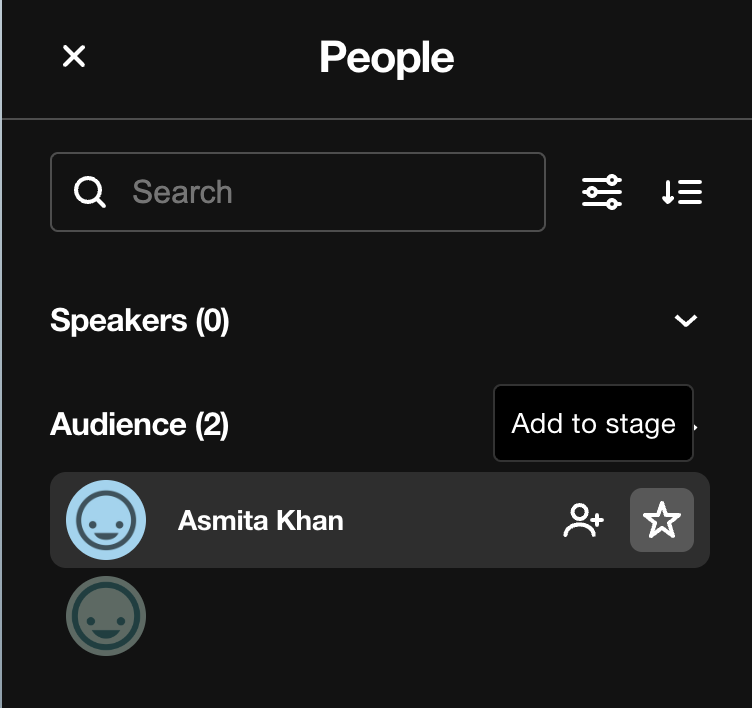
Task: Add Asmita Khan to stage via person-plus icon
Action: [583, 520]
